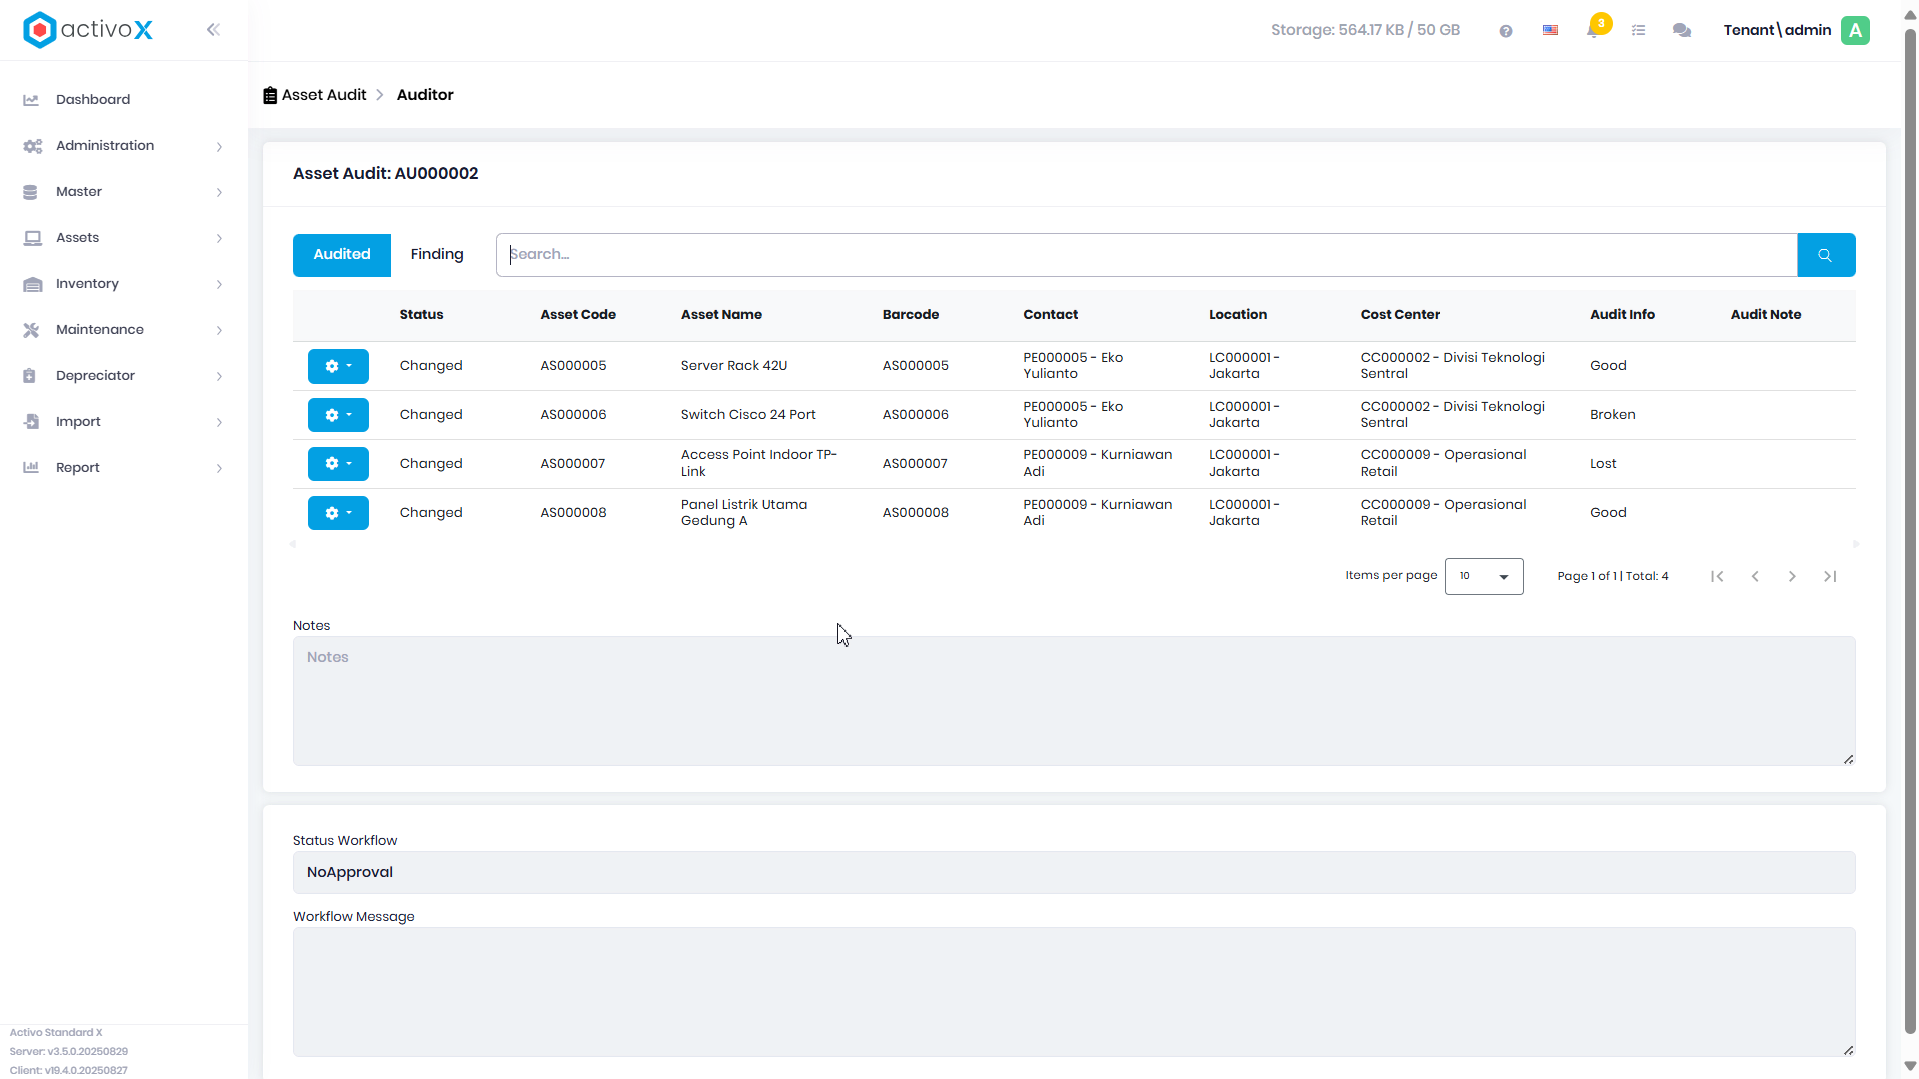The height and width of the screenshot is (1079, 1919).
Task: Expand the Administration menu chevron
Action: (219, 147)
